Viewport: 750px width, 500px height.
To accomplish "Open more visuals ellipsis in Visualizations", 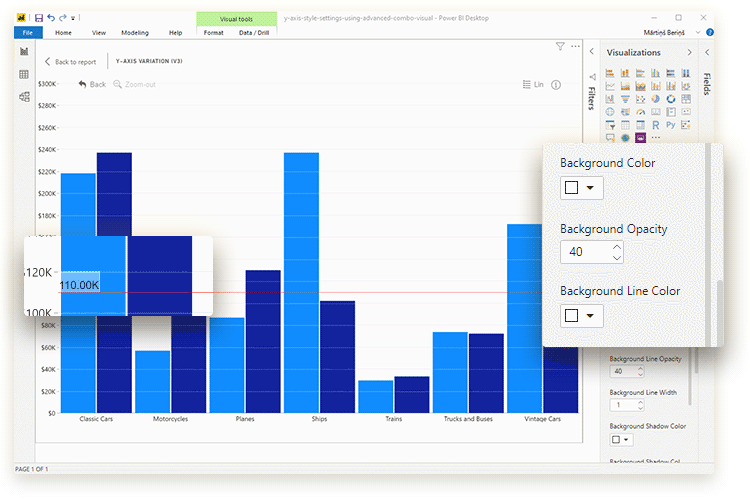I will (656, 137).
